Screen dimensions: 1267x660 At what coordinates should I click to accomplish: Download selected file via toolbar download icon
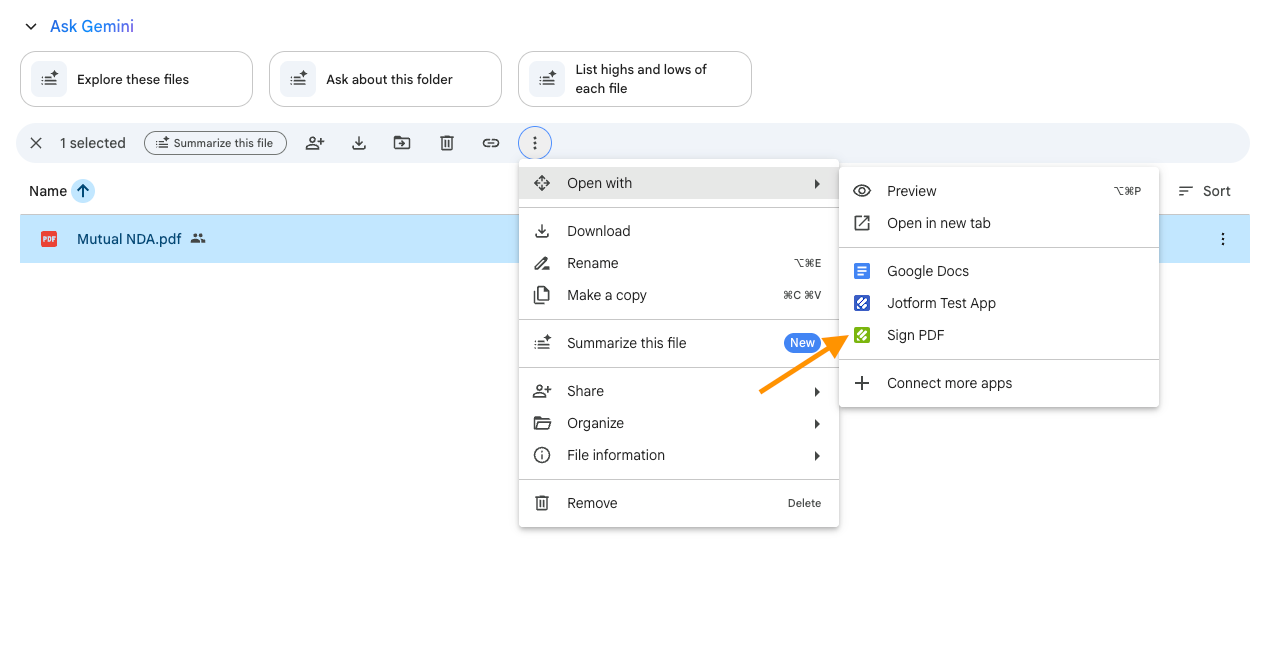[358, 143]
